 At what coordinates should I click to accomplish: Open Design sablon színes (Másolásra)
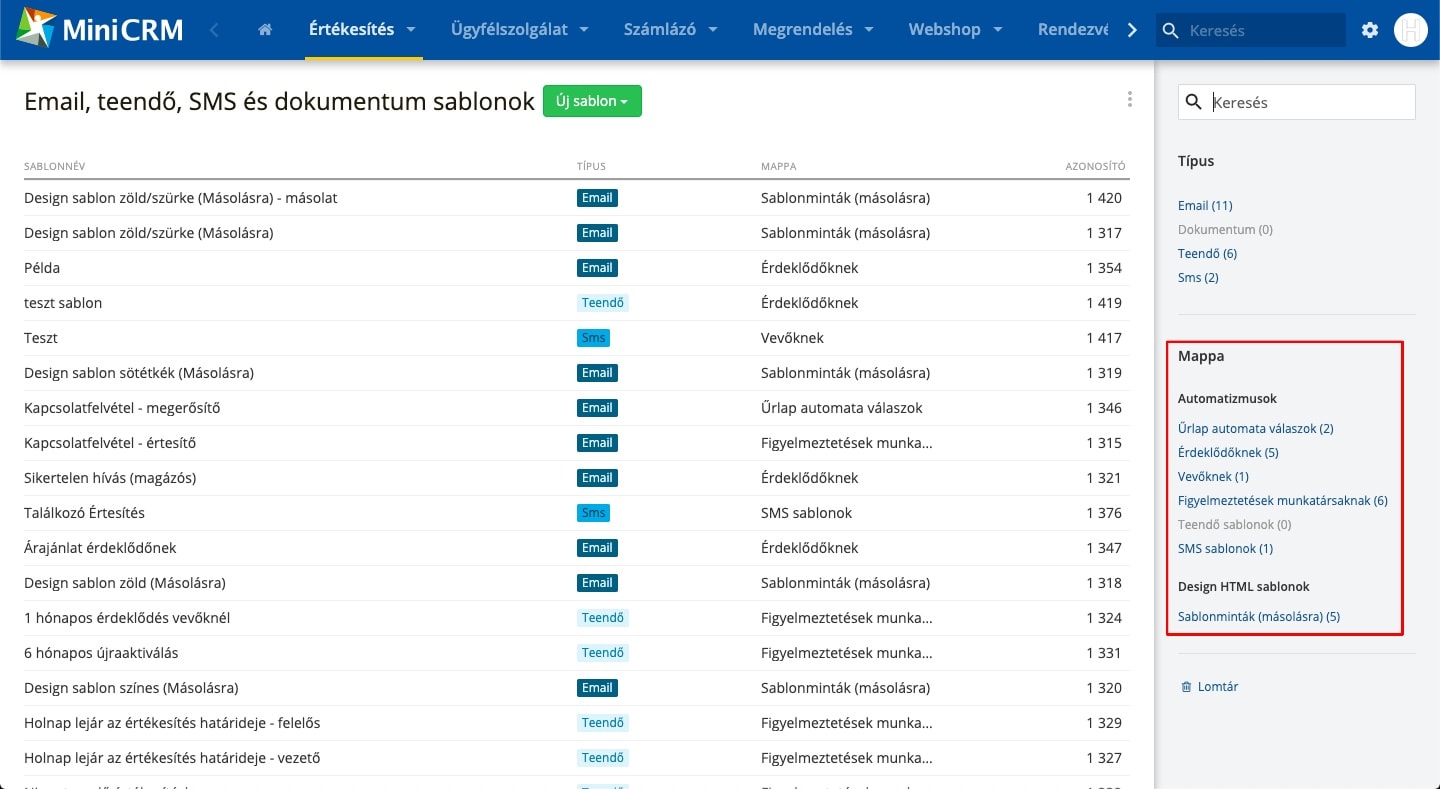coord(131,688)
